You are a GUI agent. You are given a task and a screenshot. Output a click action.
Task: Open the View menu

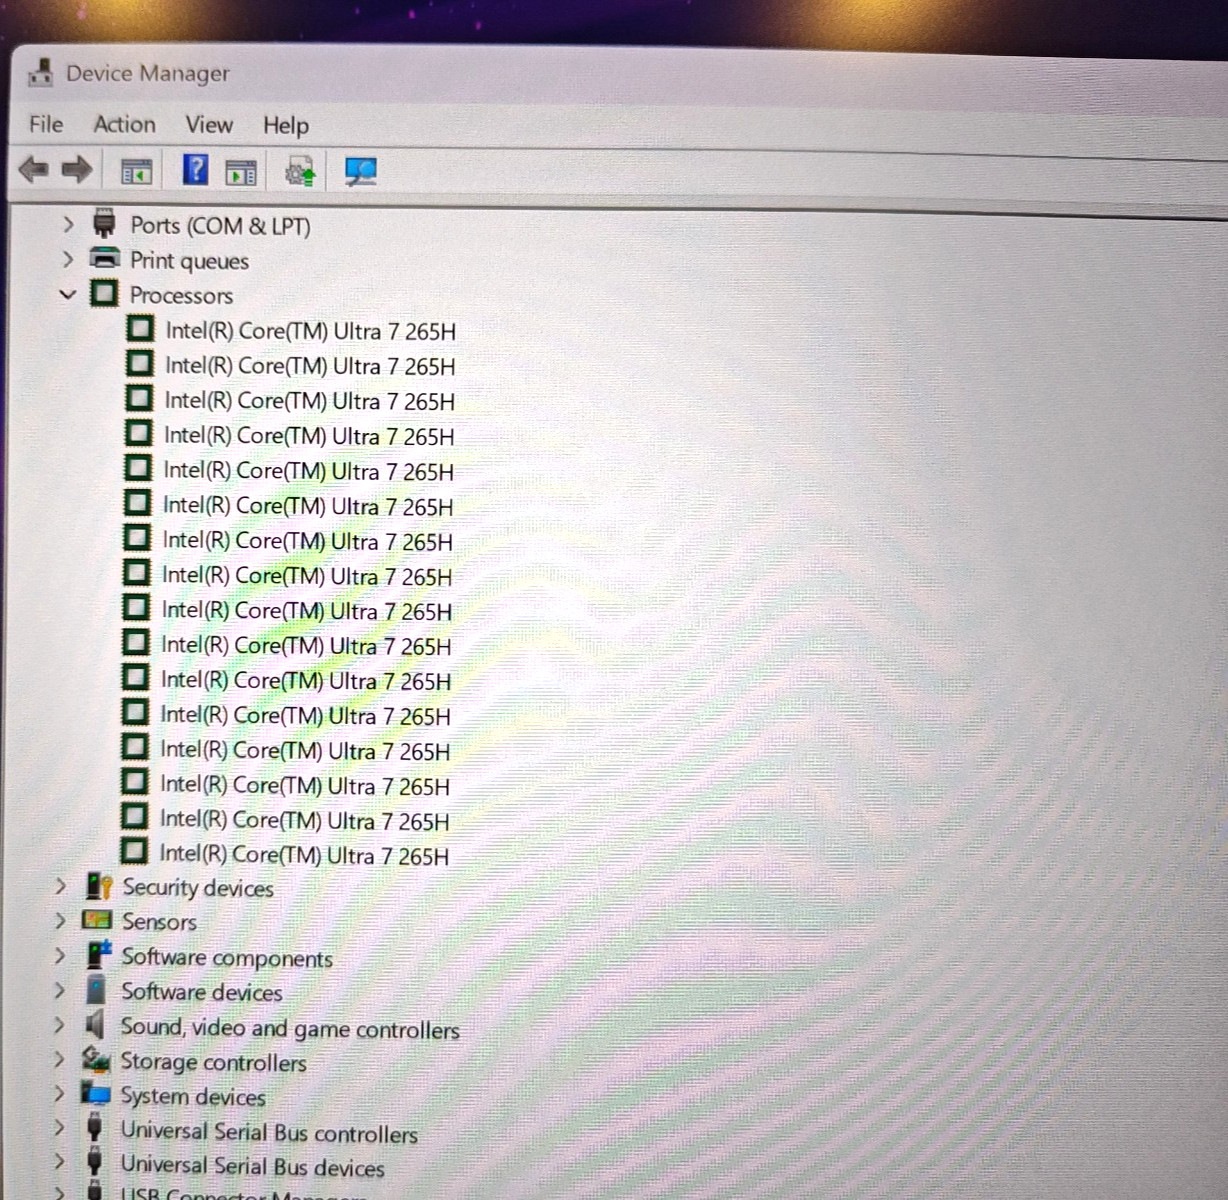click(209, 125)
